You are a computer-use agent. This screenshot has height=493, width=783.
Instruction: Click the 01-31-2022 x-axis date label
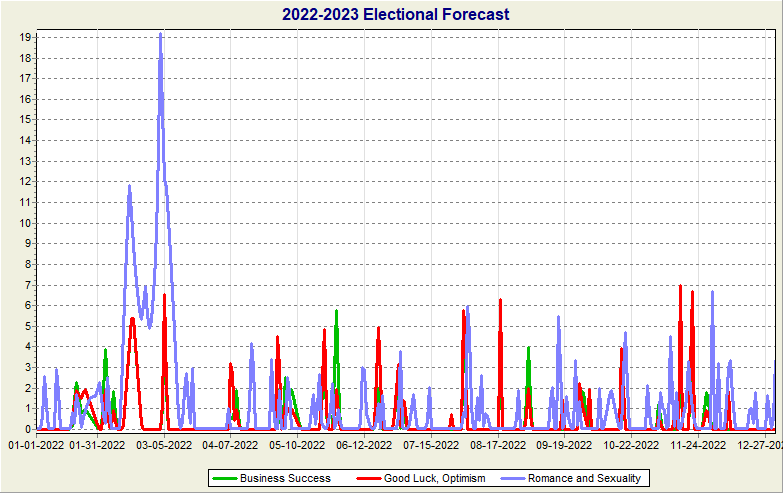coord(97,444)
